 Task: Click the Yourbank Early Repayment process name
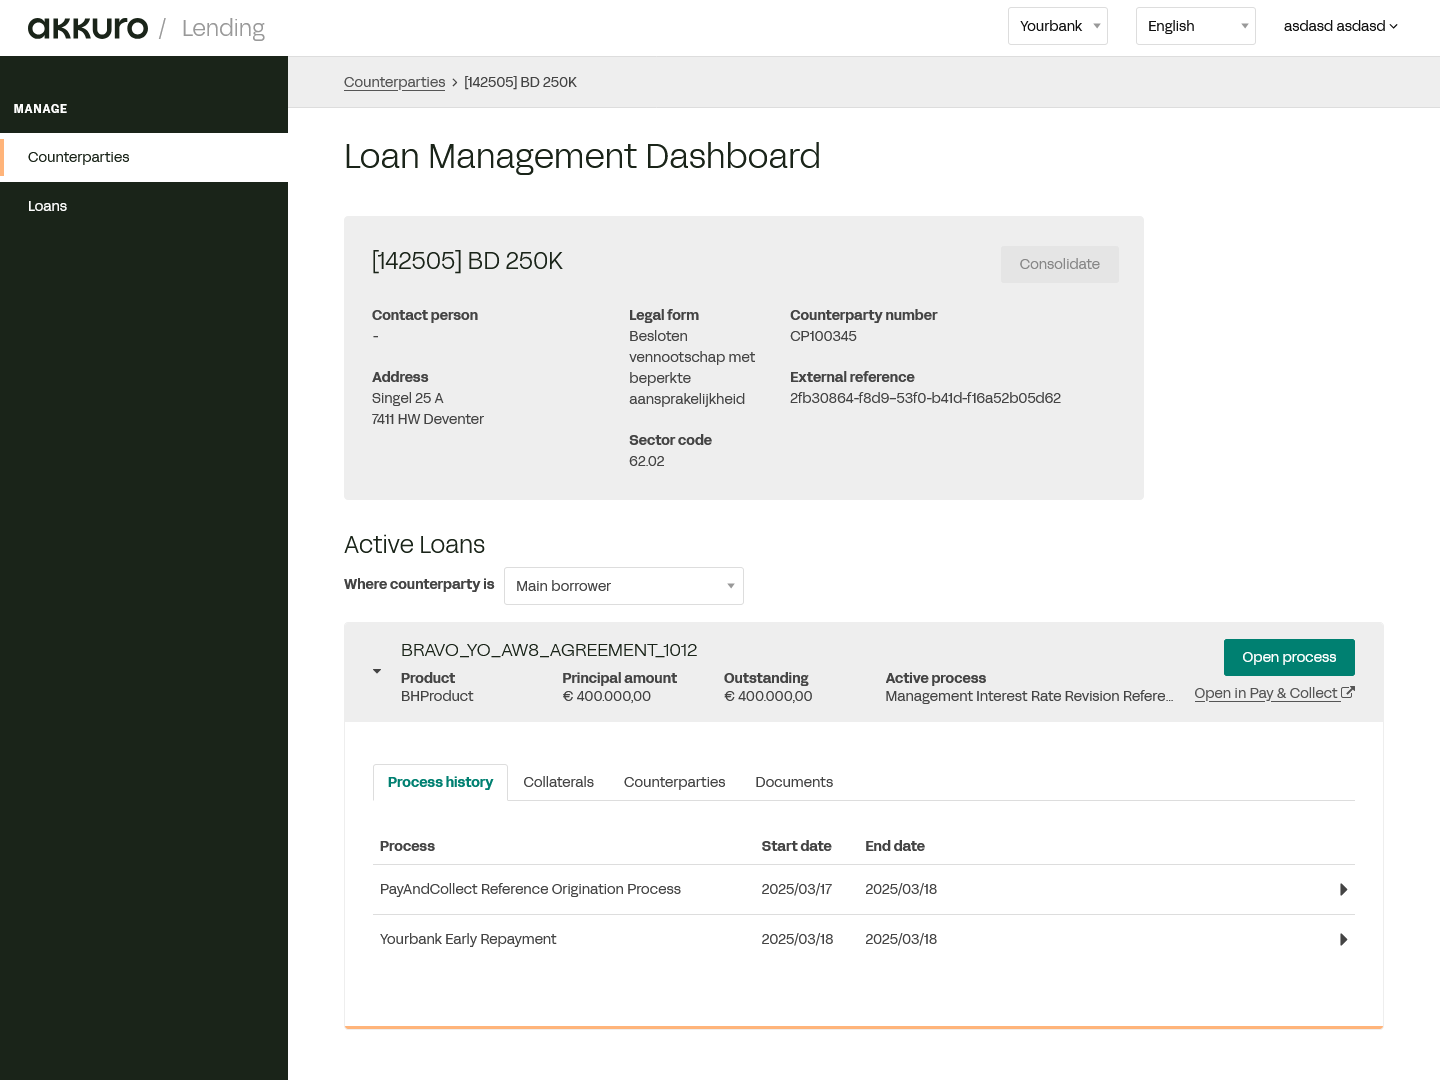468,939
